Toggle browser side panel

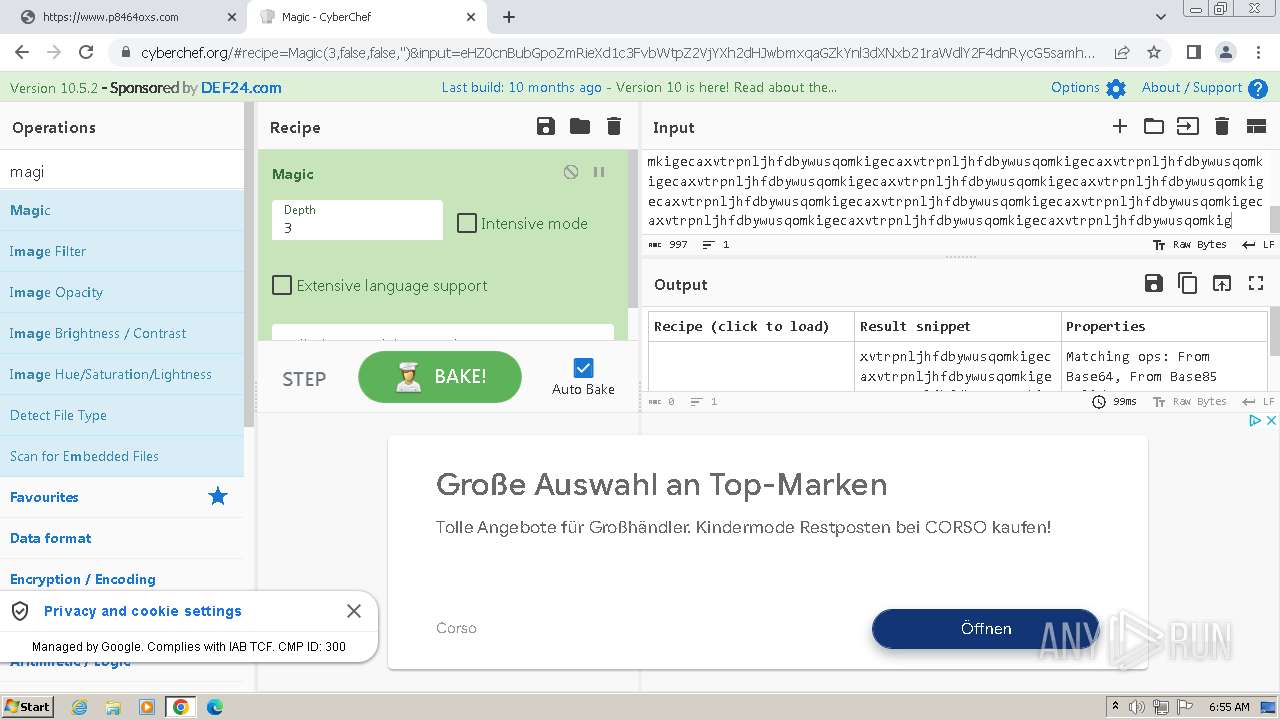click(1193, 52)
